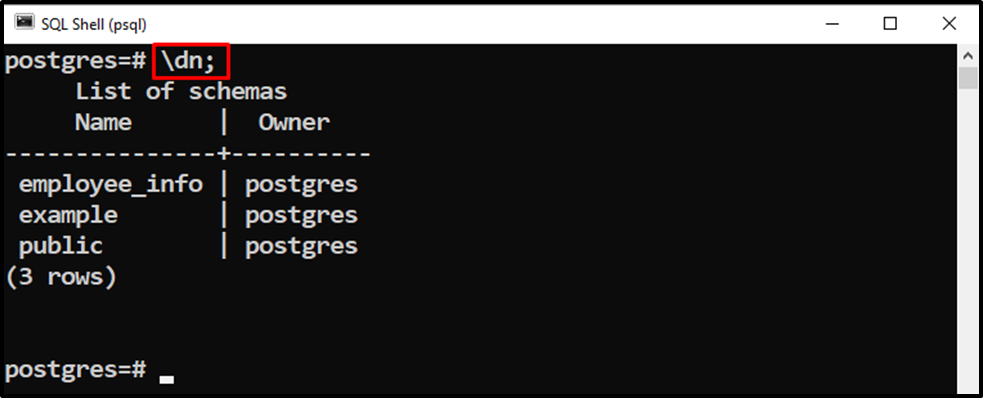Select the example schema name
The height and width of the screenshot is (398, 983).
(68, 216)
